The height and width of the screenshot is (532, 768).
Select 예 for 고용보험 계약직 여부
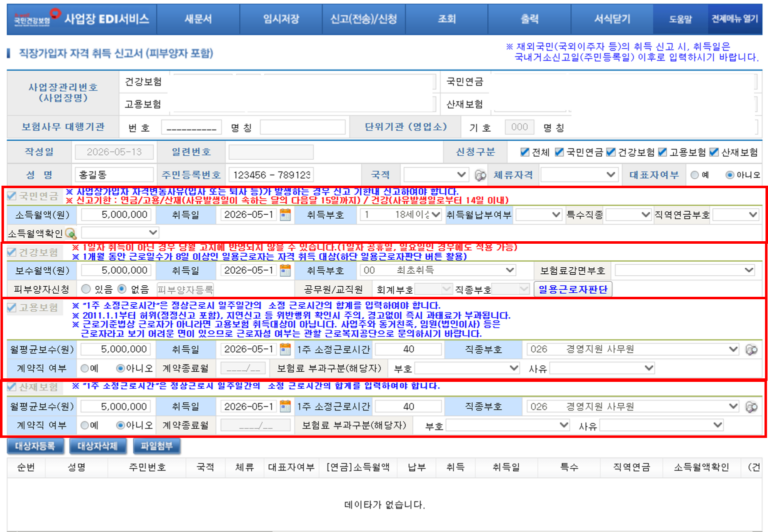[85, 368]
